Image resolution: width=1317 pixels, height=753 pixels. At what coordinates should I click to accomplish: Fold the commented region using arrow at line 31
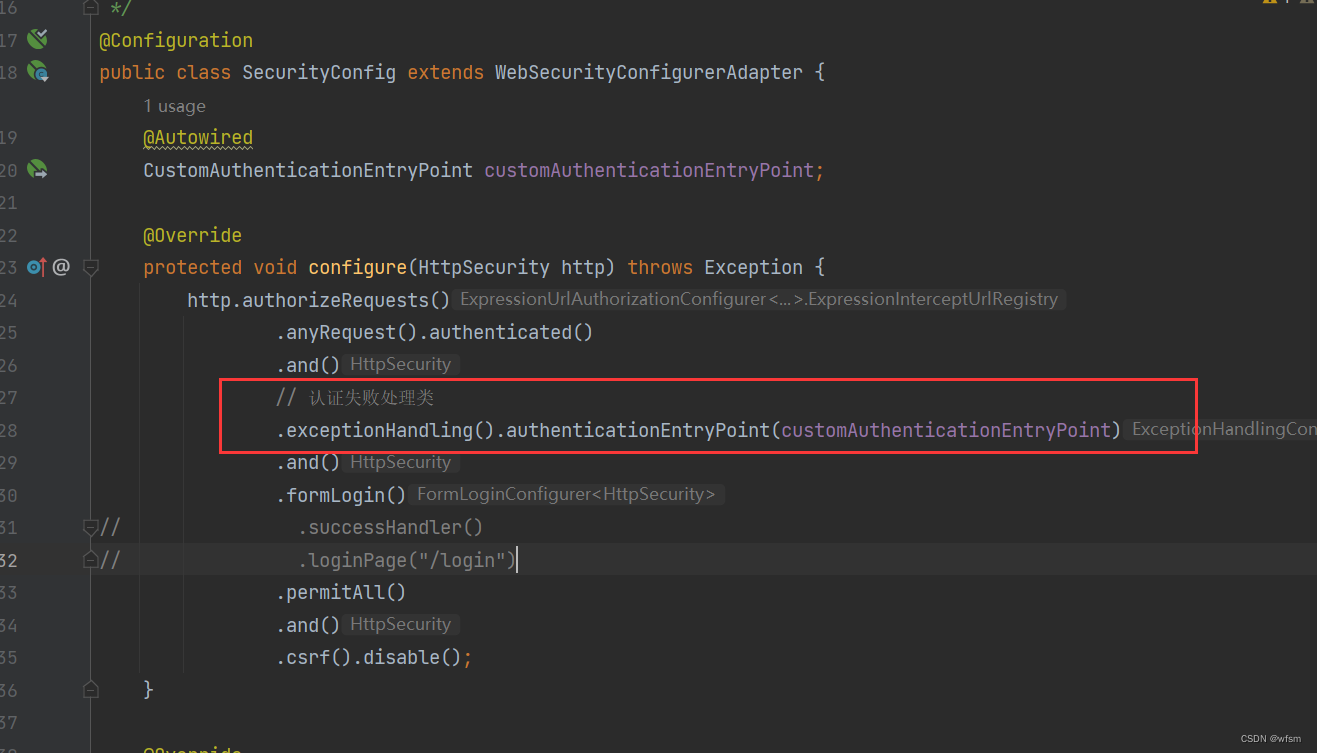[x=90, y=526]
